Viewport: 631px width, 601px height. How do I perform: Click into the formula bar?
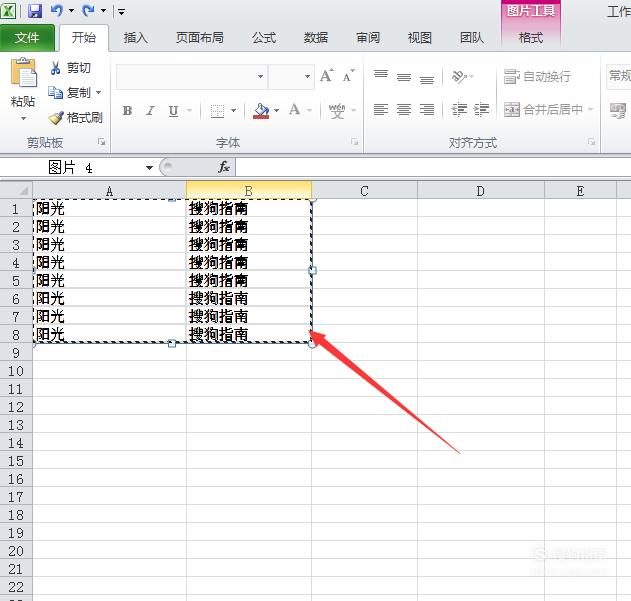[433, 167]
